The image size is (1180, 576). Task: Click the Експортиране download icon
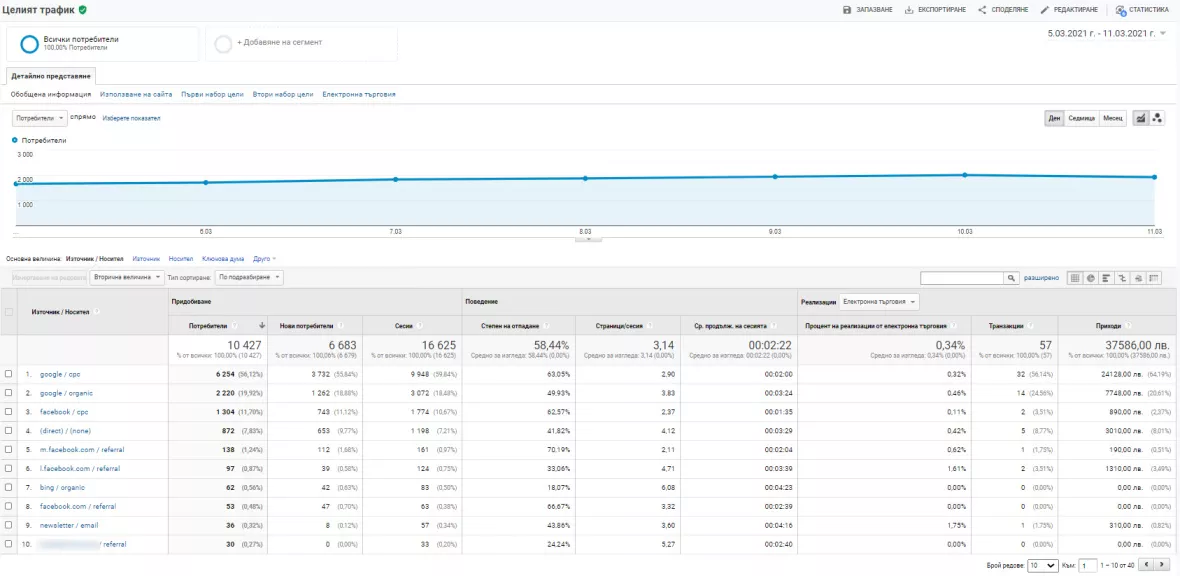(909, 10)
